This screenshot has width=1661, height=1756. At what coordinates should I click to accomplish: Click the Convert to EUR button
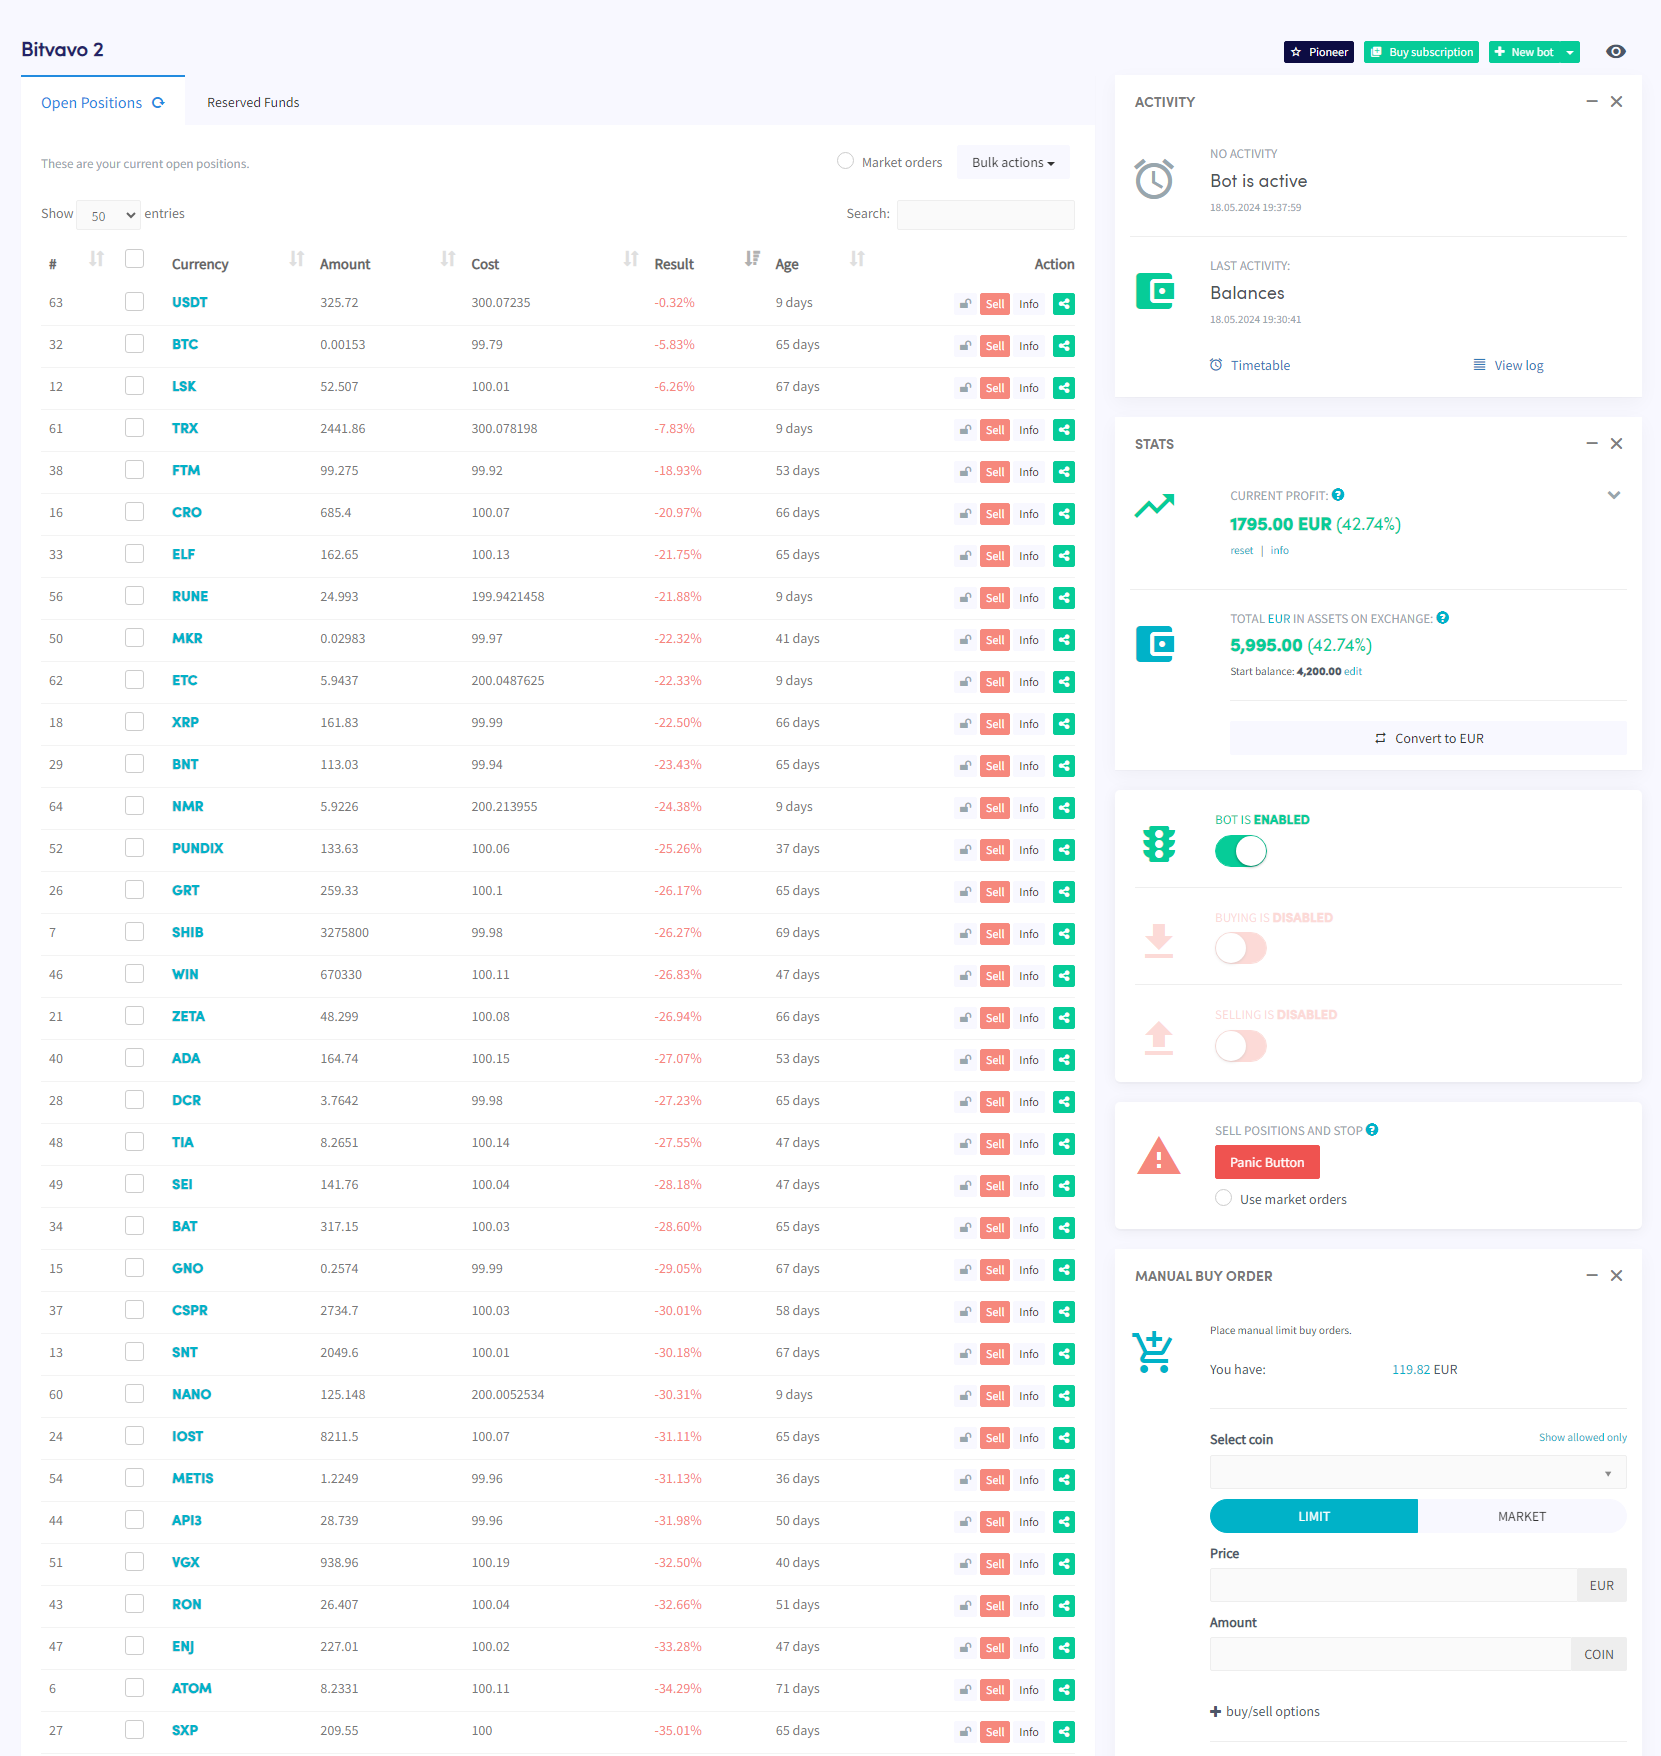(x=1428, y=738)
